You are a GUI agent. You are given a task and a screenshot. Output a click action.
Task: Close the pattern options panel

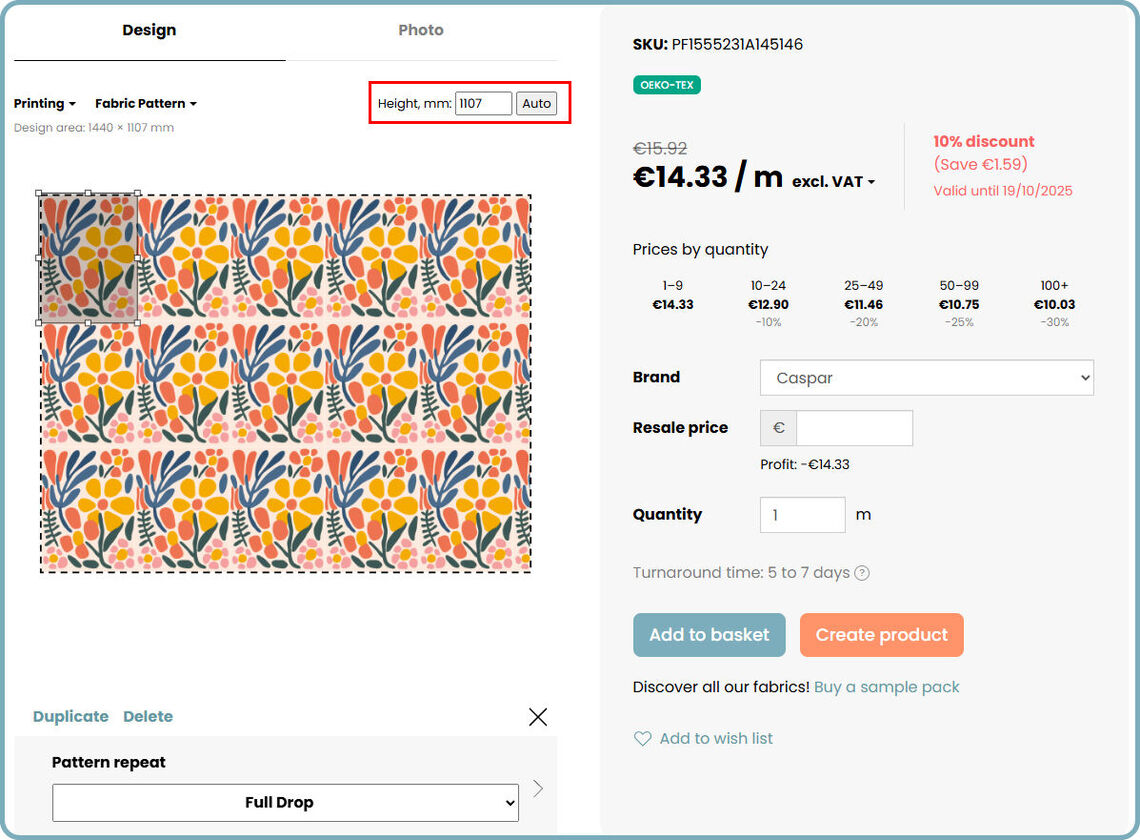[538, 717]
